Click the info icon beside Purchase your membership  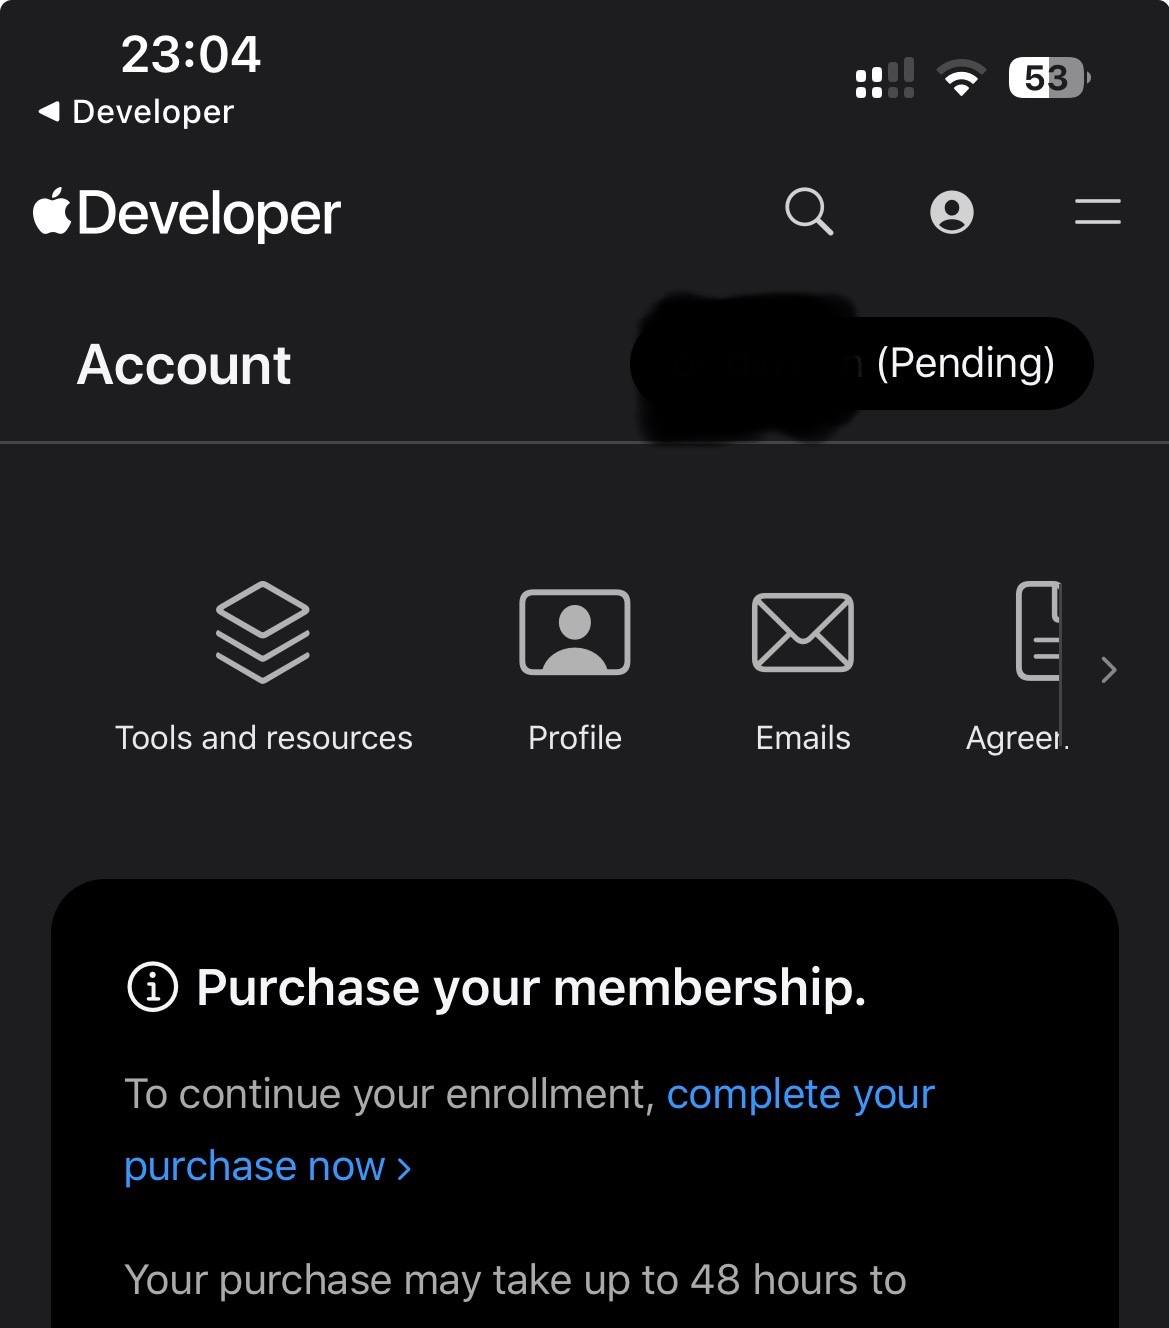pos(153,987)
